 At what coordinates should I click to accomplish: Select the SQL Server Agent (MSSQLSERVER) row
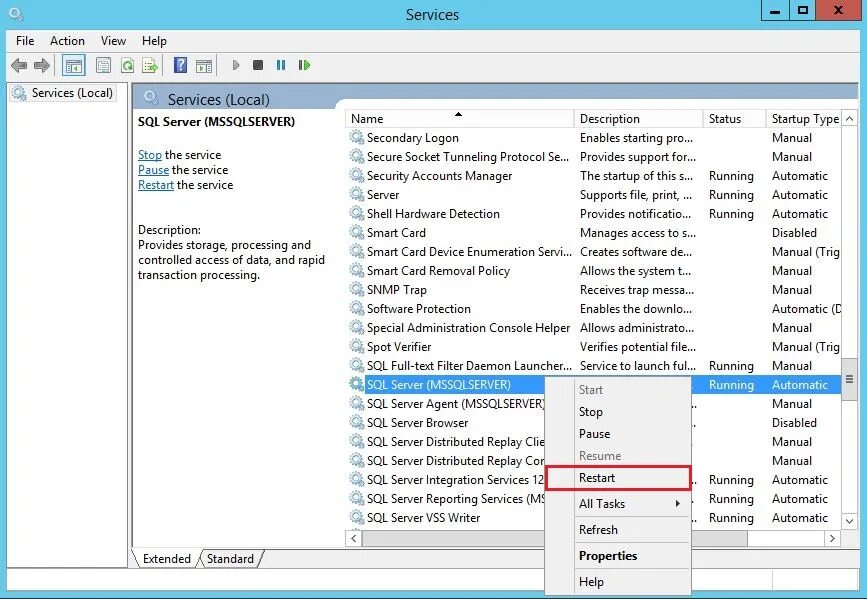click(456, 403)
